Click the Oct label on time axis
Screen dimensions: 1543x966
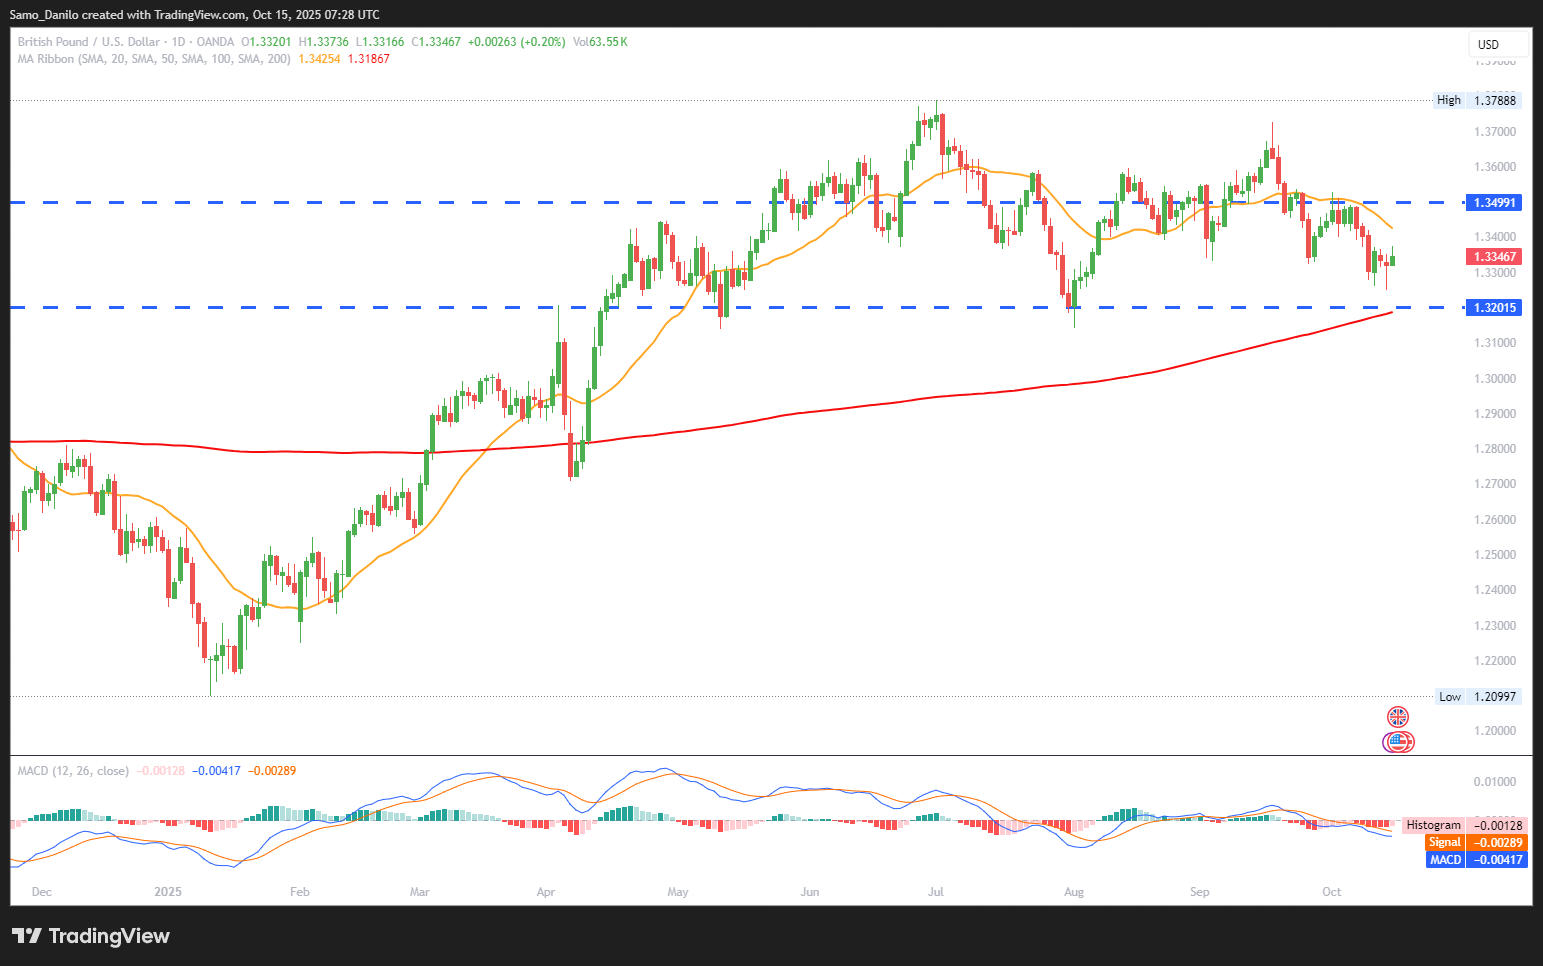click(1331, 892)
